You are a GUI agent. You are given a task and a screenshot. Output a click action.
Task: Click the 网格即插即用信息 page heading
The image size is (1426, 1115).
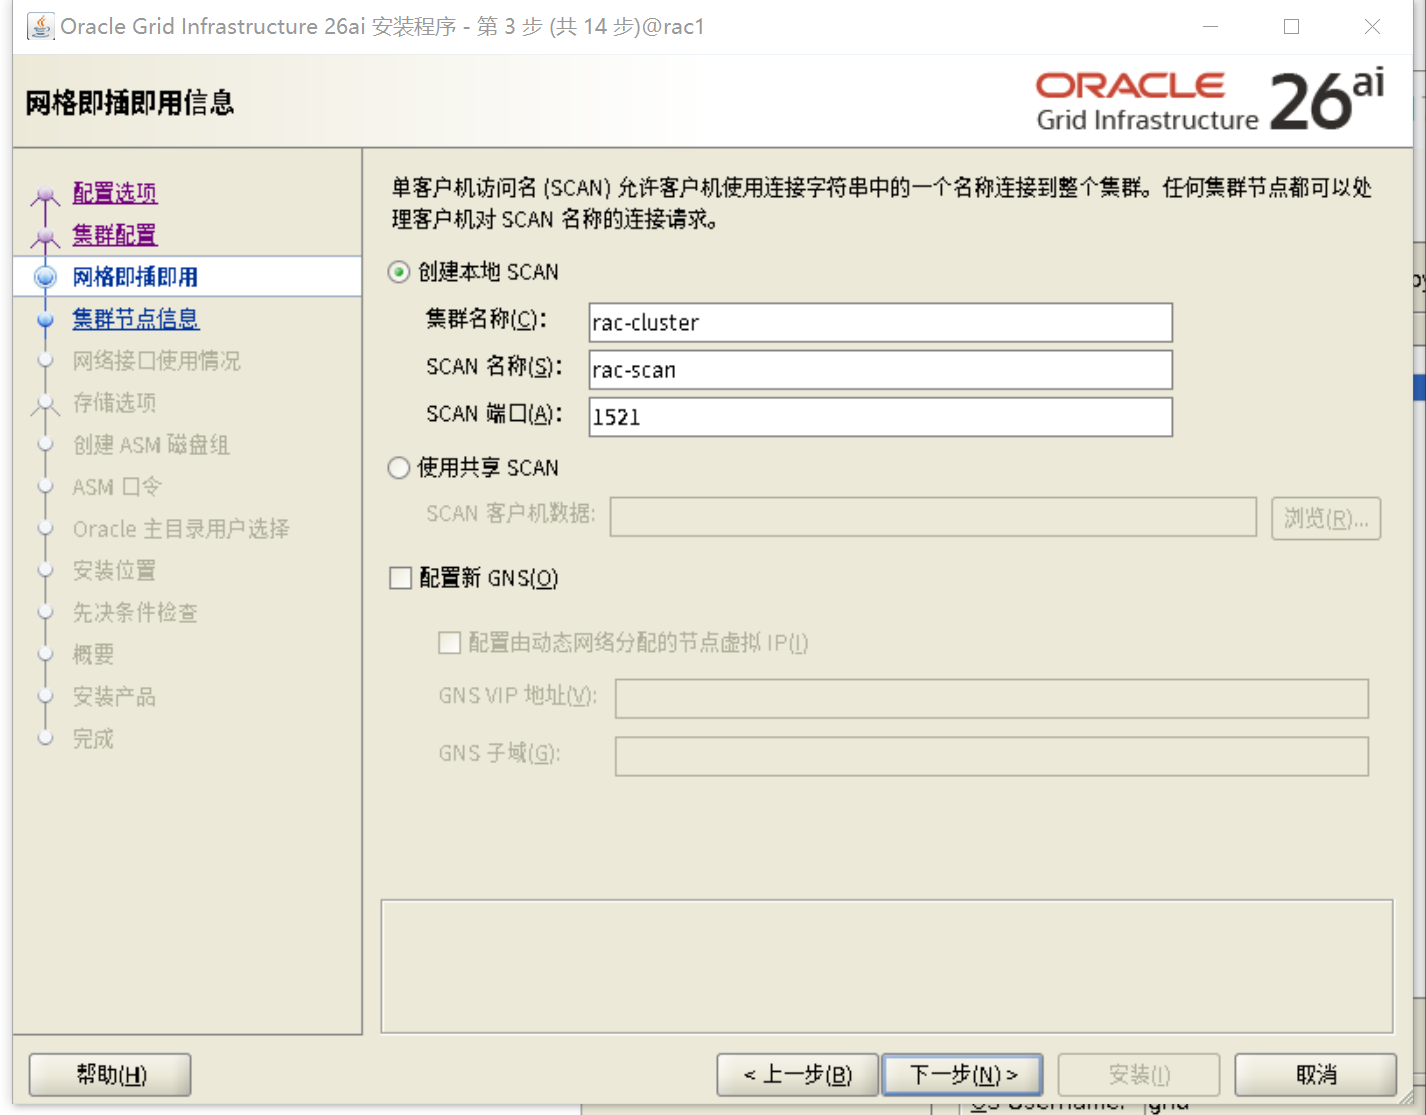pyautogui.click(x=130, y=103)
